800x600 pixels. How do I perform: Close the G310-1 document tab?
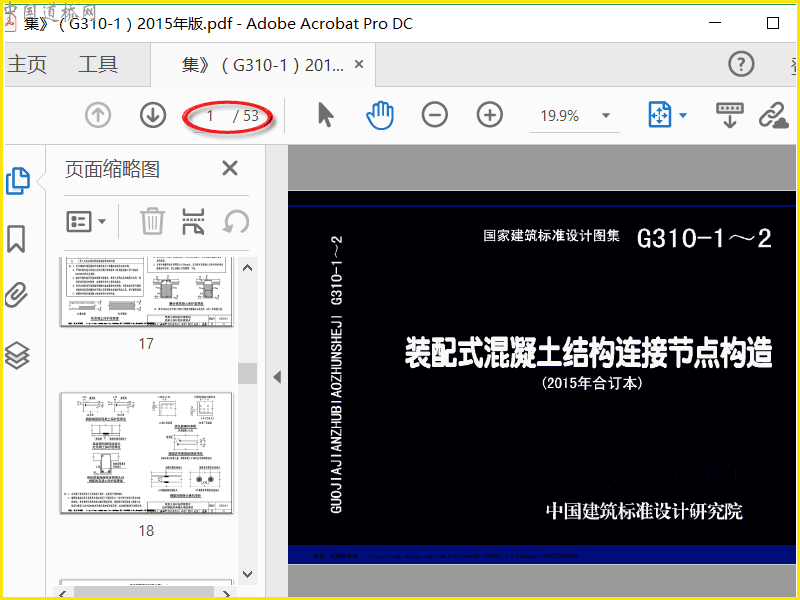click(359, 64)
